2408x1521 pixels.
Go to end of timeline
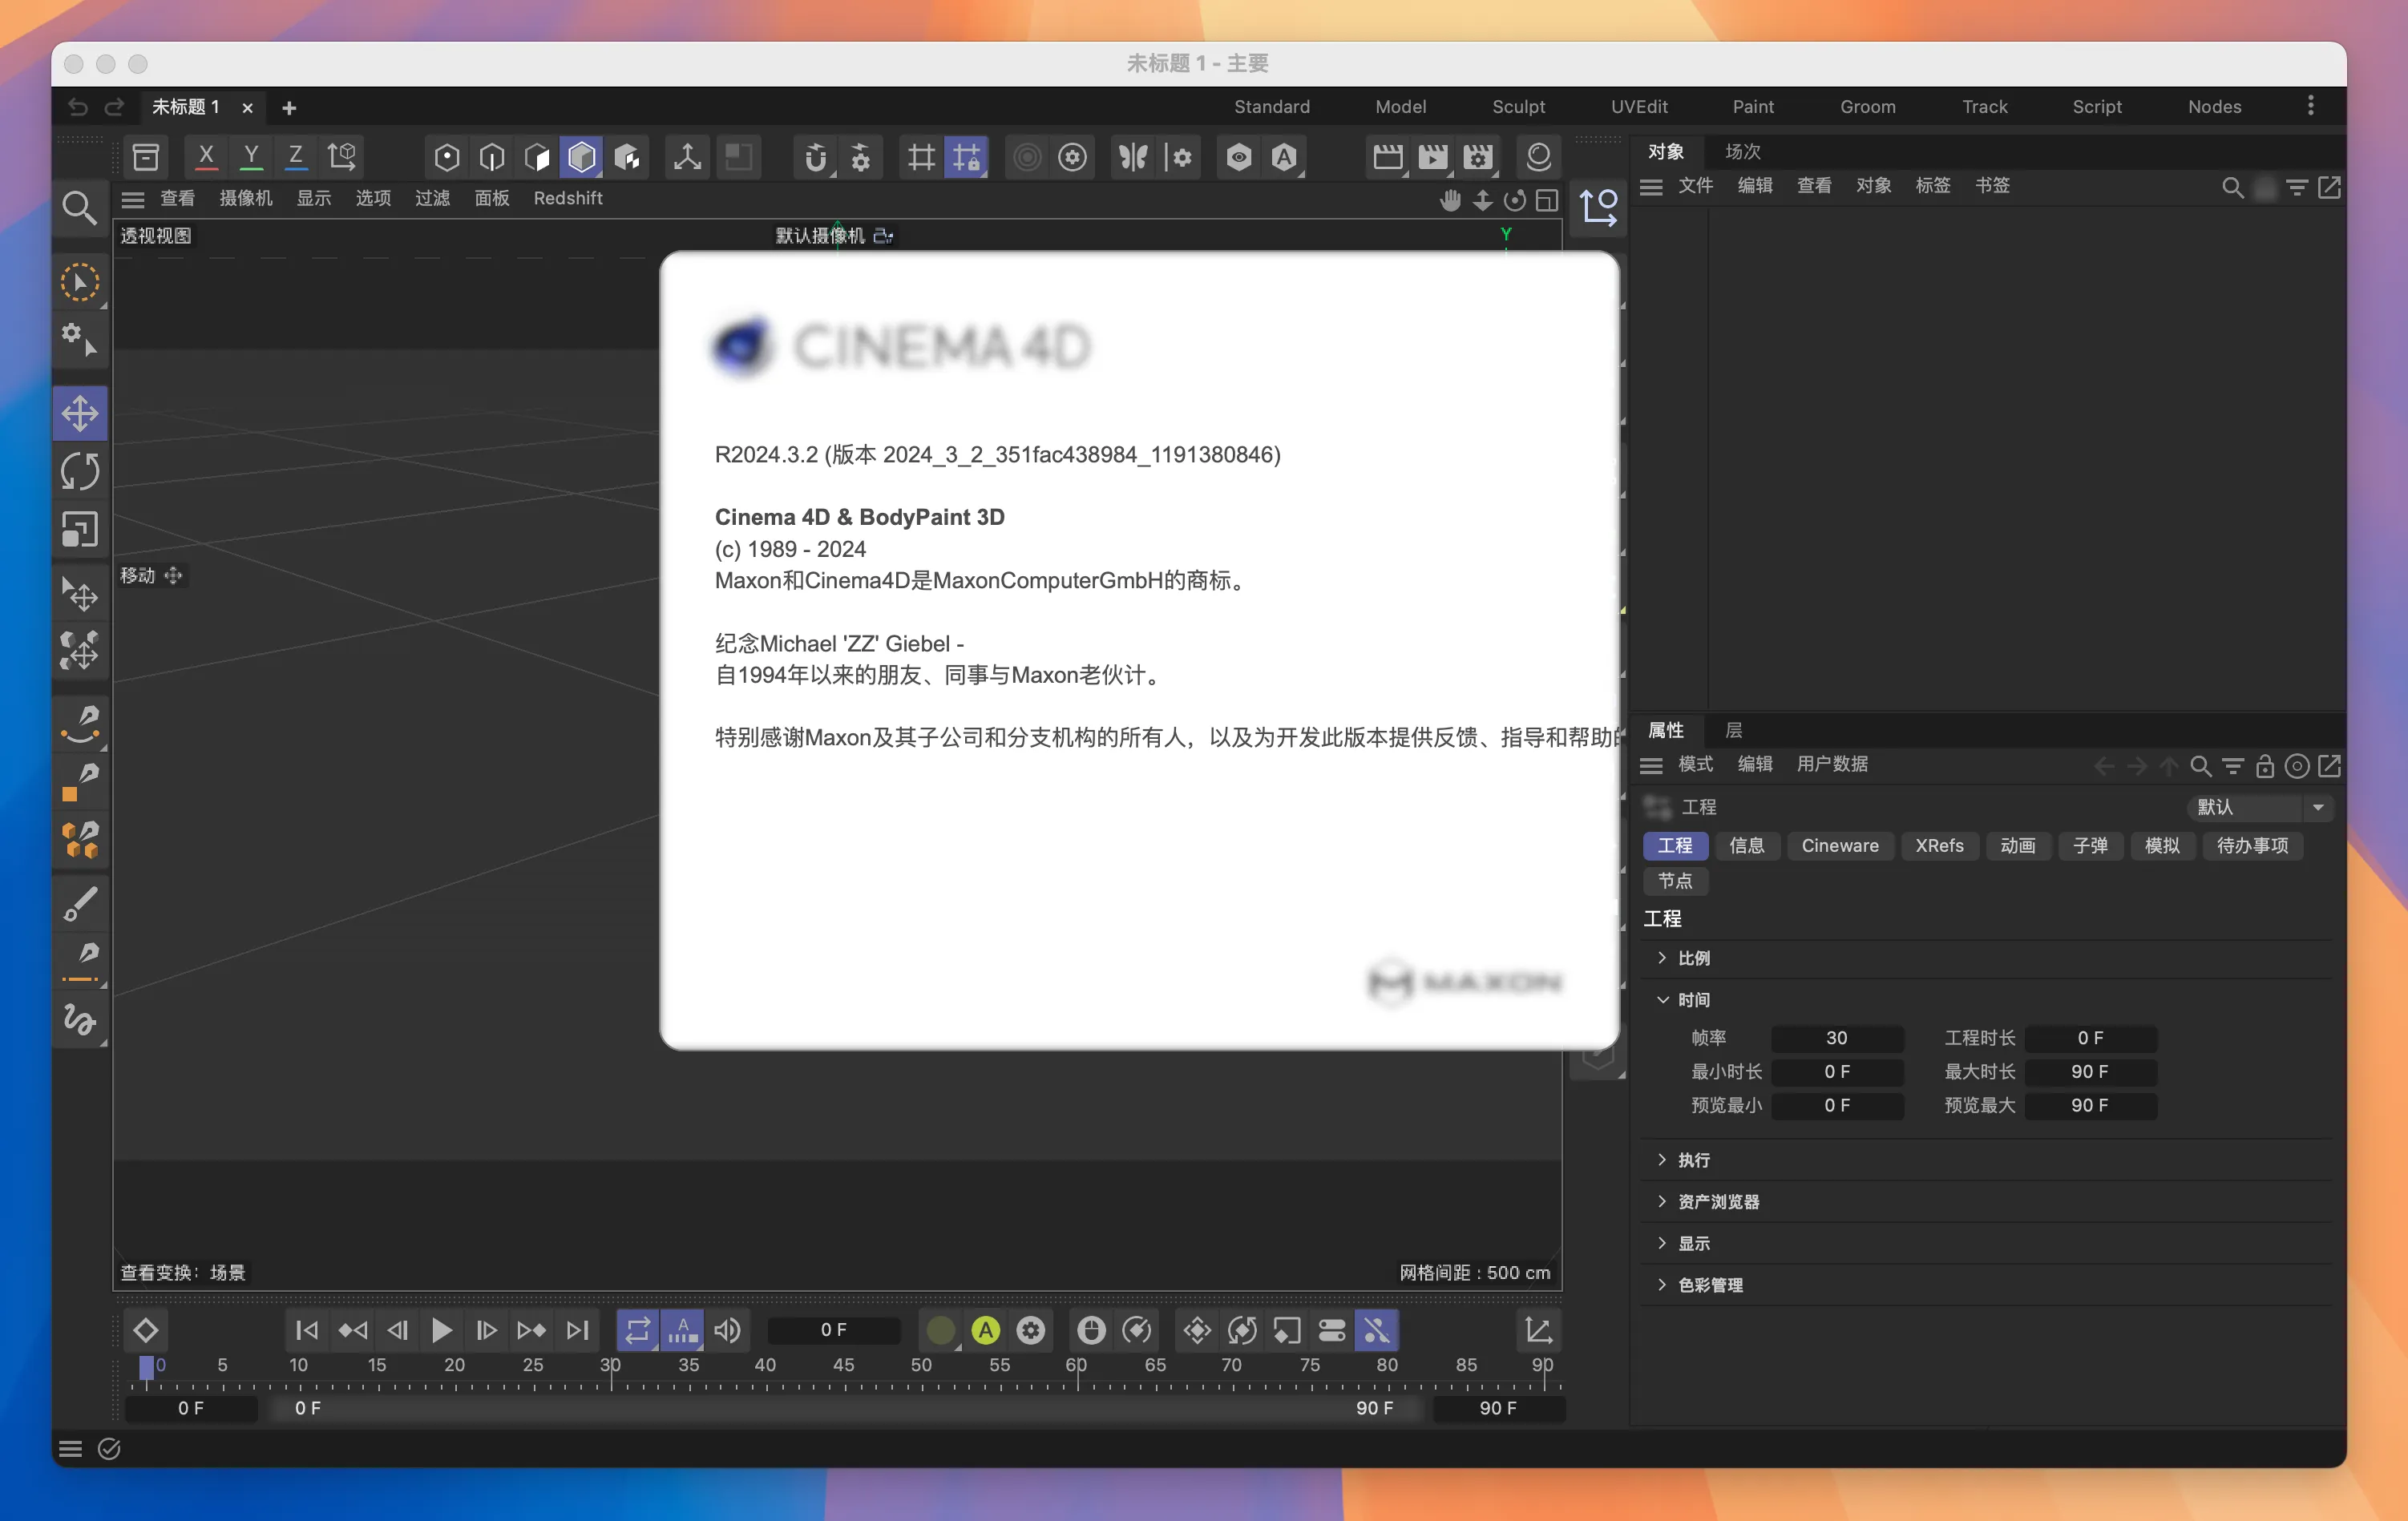pyautogui.click(x=577, y=1330)
